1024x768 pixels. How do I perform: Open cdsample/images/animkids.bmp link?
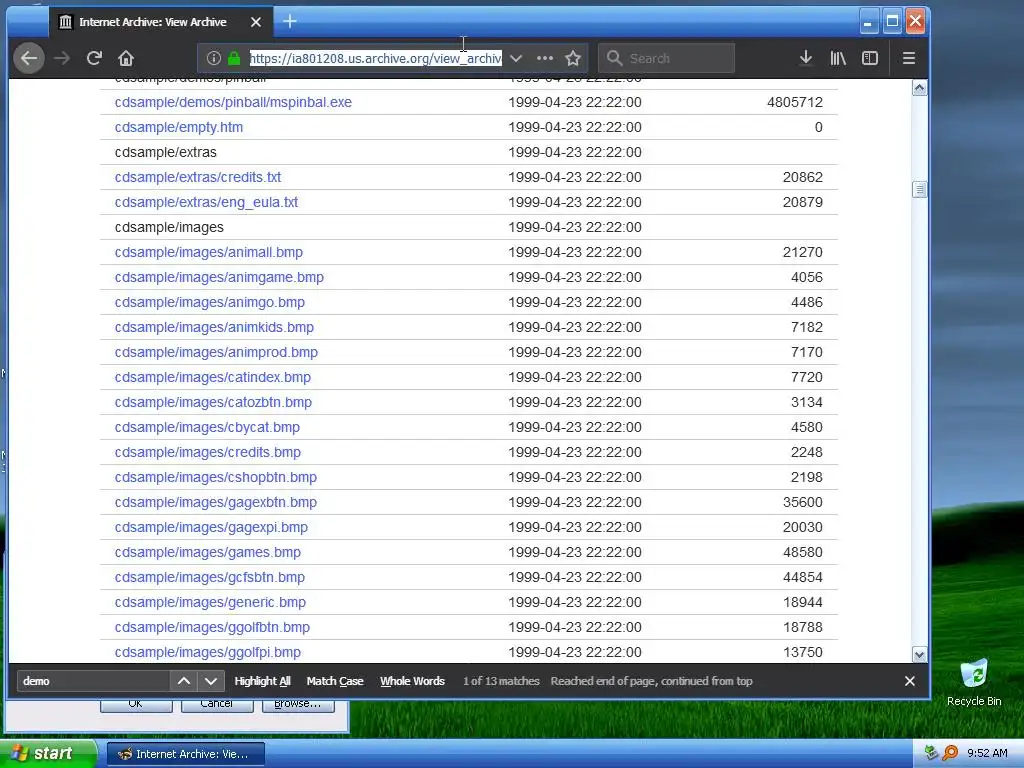pos(214,327)
